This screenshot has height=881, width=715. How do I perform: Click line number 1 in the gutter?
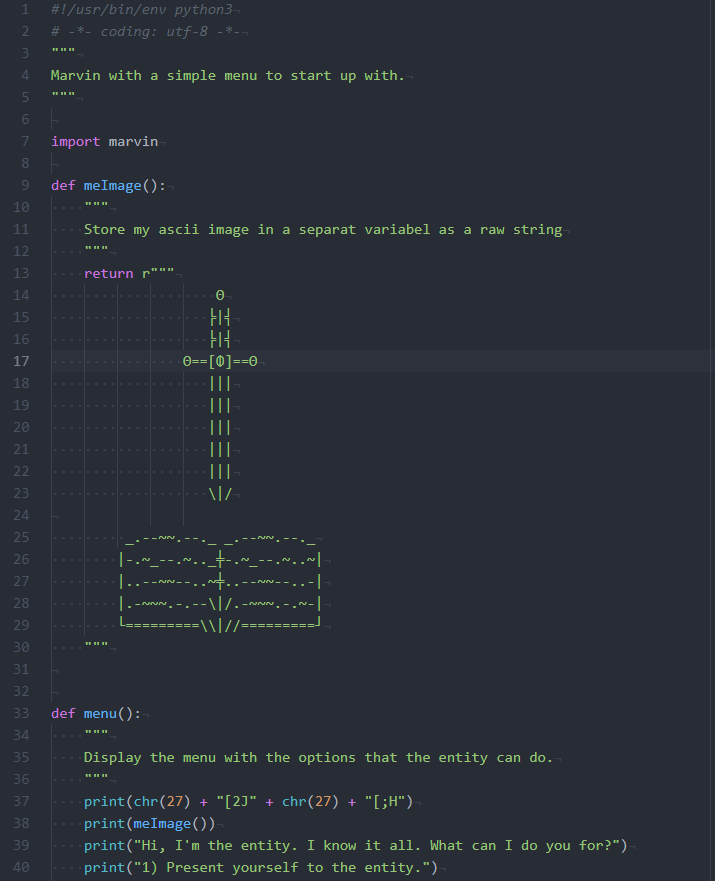(x=24, y=9)
